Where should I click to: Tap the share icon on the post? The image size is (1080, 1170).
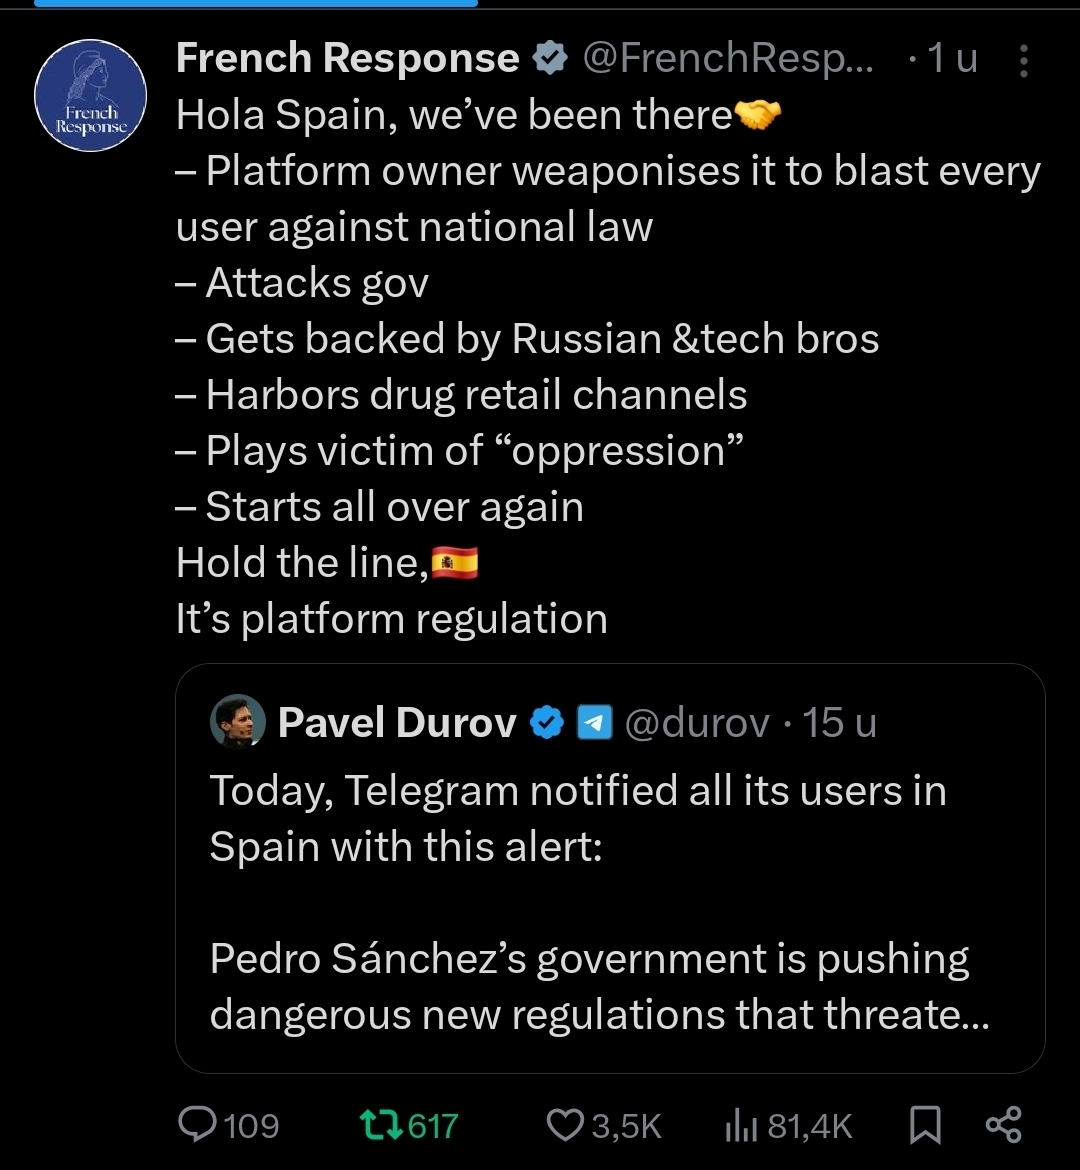click(1003, 1126)
